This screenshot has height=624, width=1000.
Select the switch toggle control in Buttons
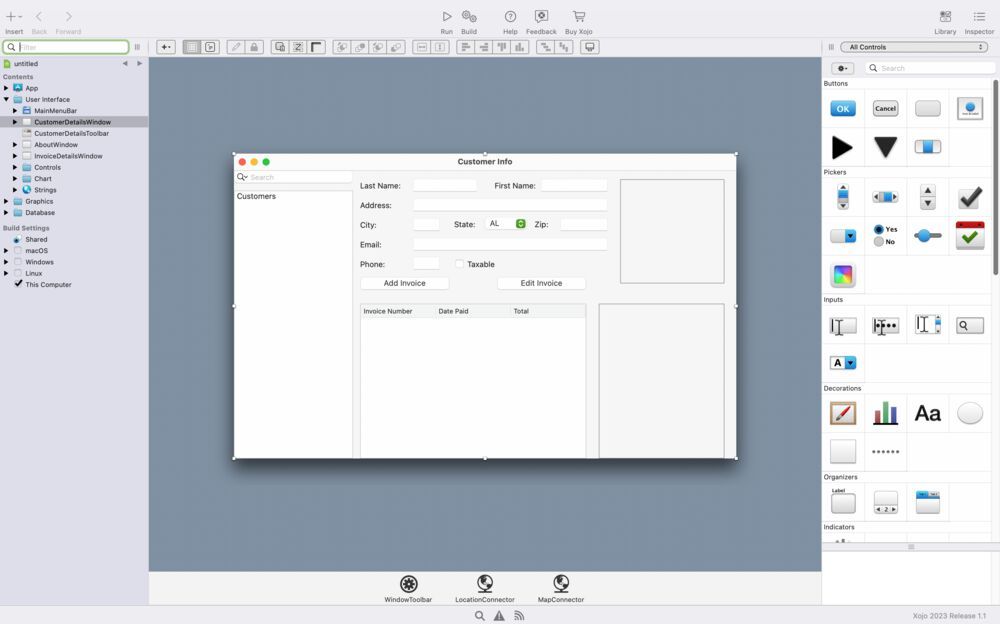click(x=927, y=147)
